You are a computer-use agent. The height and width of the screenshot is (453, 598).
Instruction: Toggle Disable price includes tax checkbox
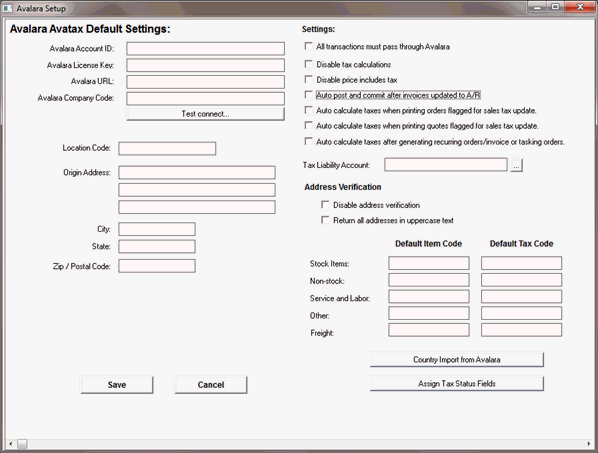tap(309, 80)
